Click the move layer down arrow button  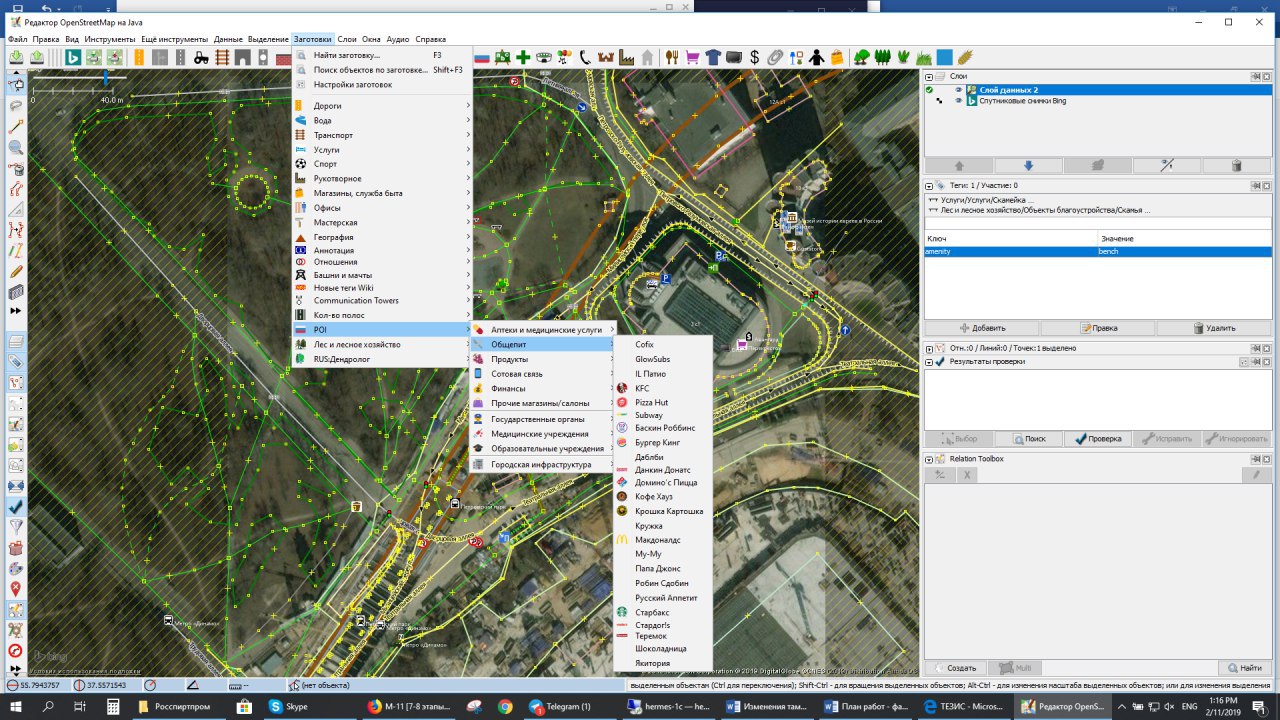click(1028, 166)
